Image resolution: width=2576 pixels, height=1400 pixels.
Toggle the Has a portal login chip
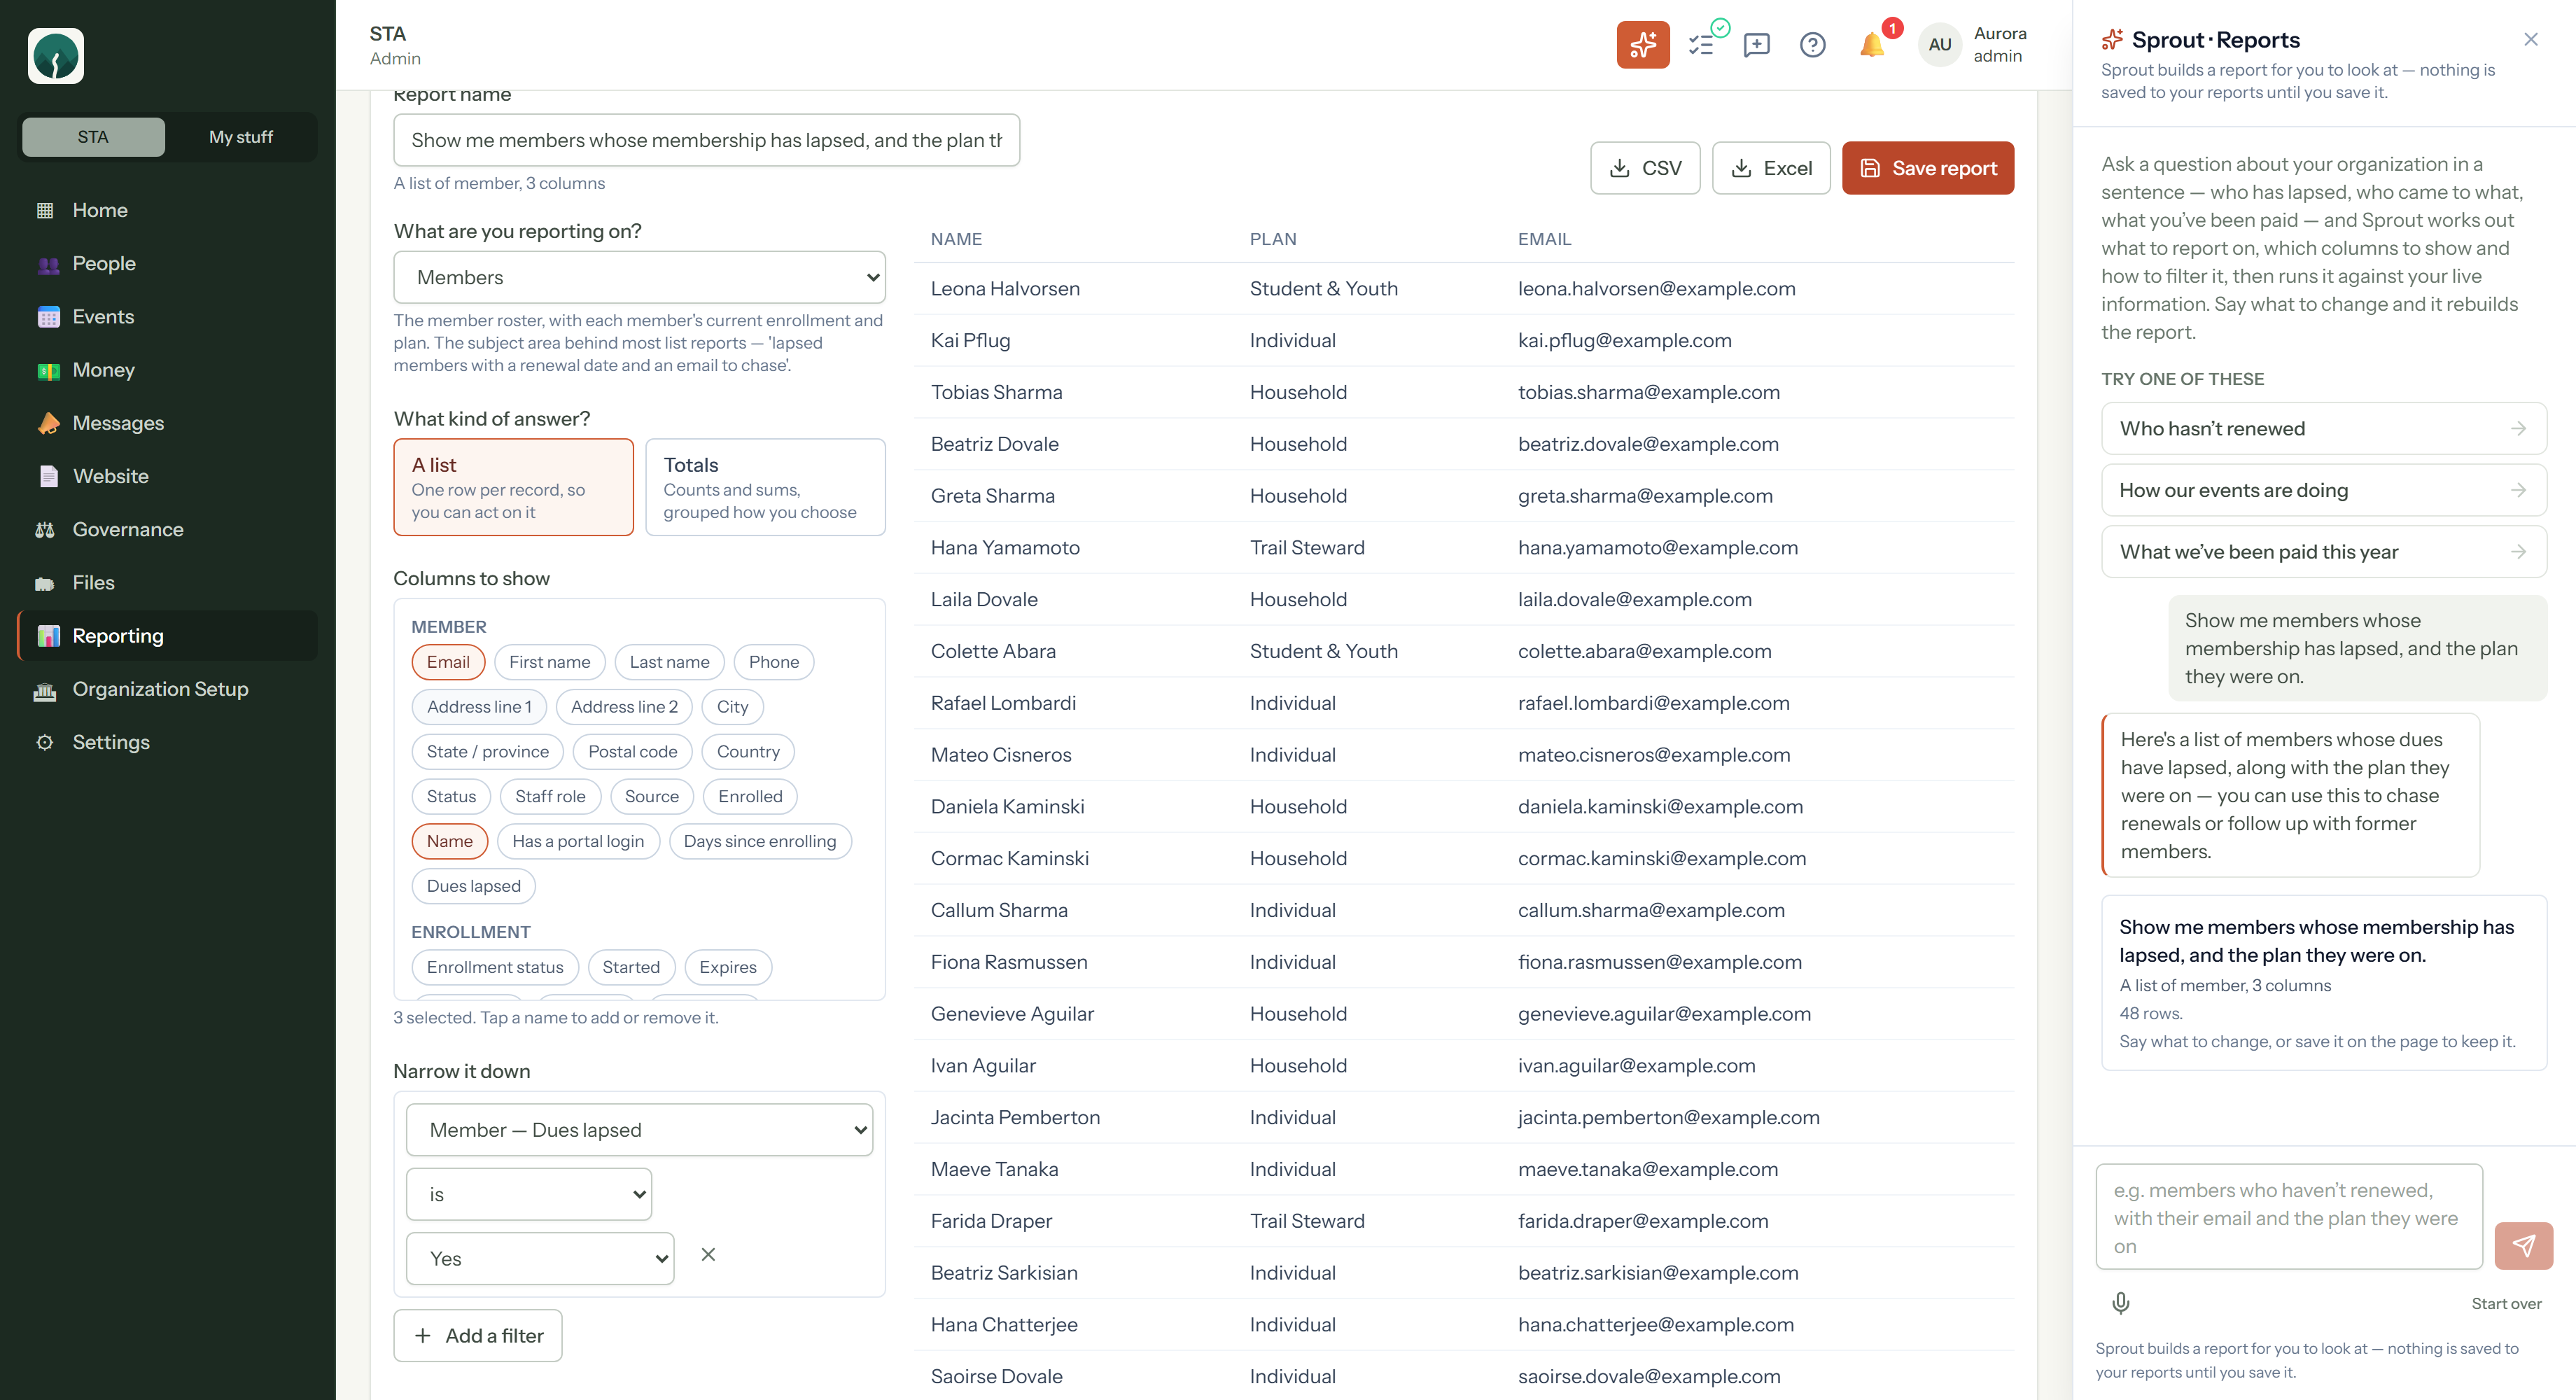tap(578, 841)
